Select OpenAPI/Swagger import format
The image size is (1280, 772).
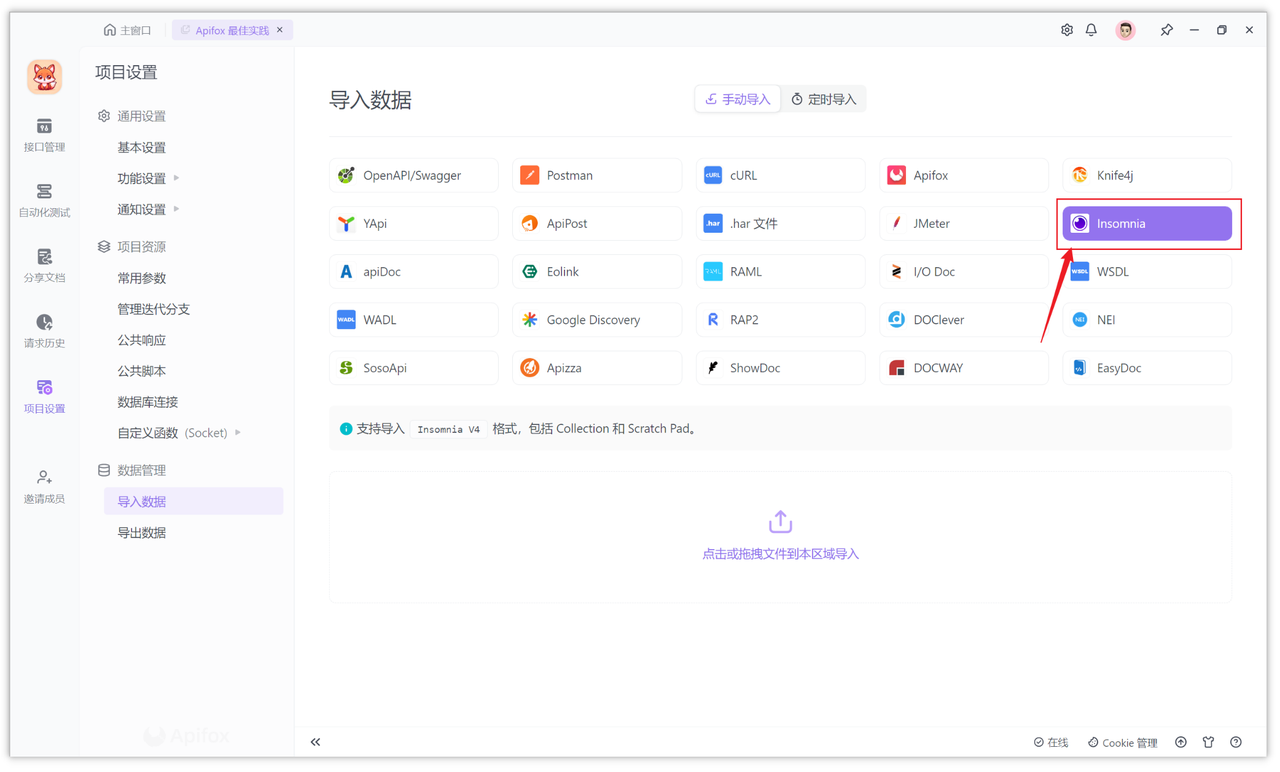(414, 175)
